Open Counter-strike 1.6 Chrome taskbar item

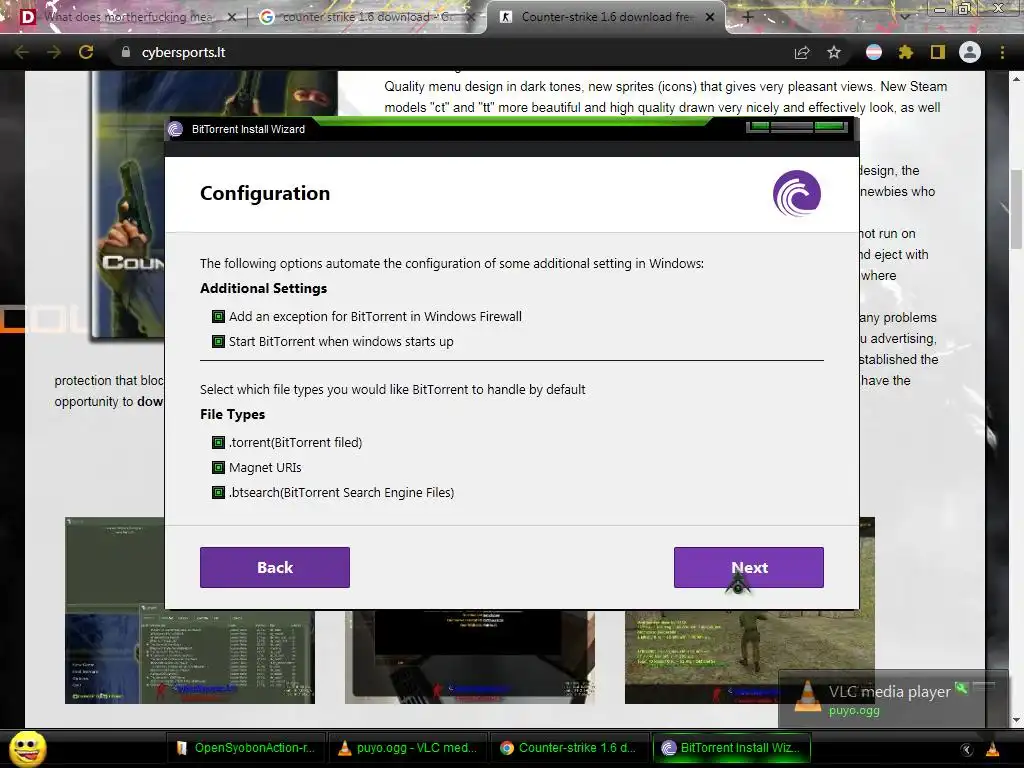coord(568,748)
